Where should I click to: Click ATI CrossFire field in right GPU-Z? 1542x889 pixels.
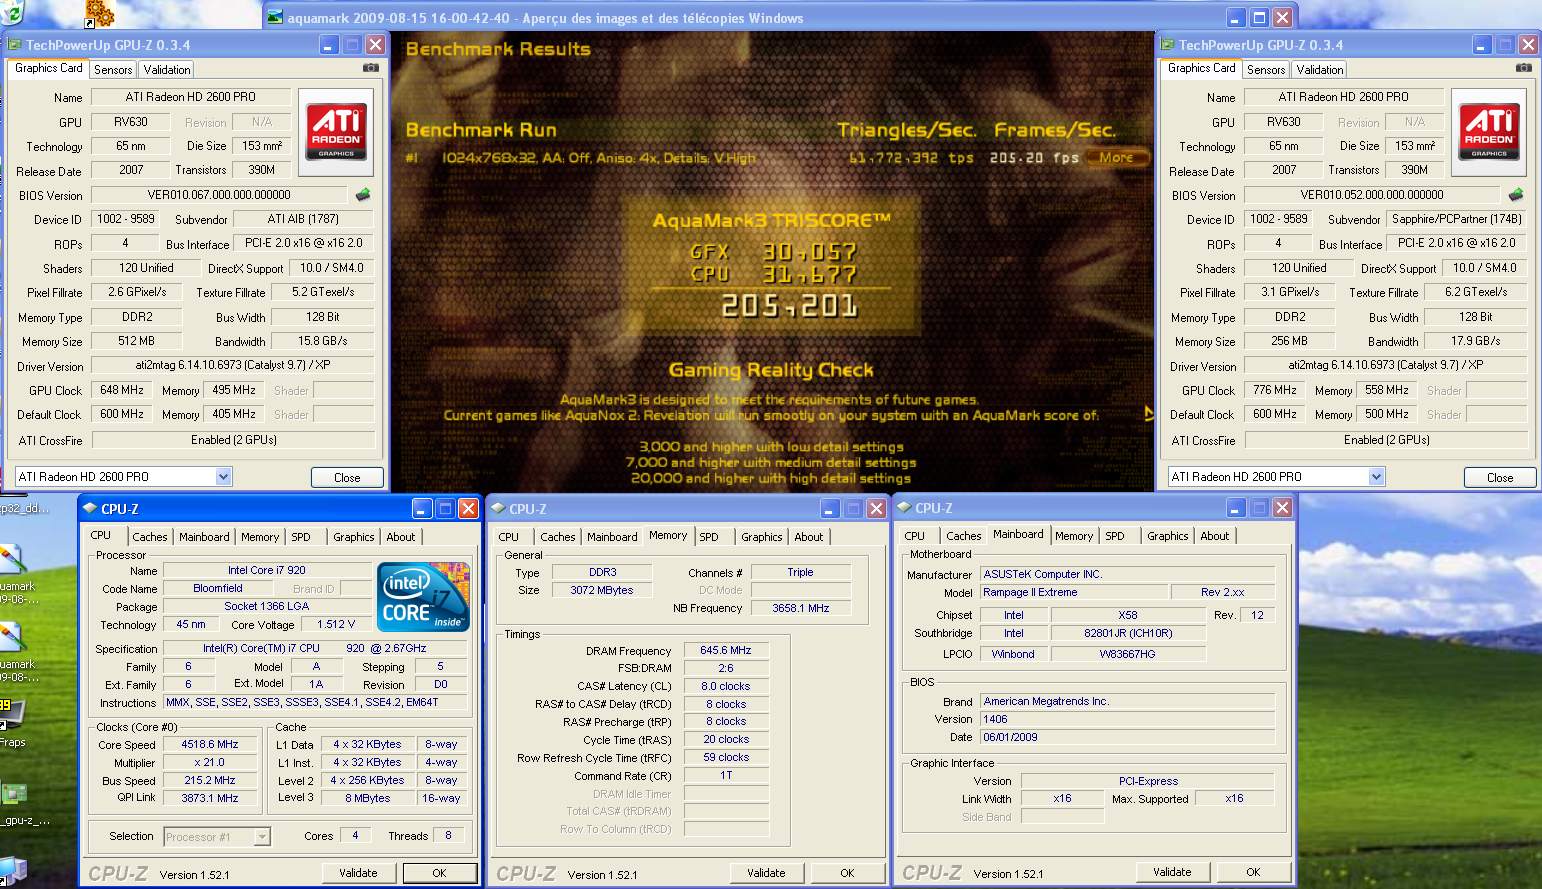[1386, 440]
